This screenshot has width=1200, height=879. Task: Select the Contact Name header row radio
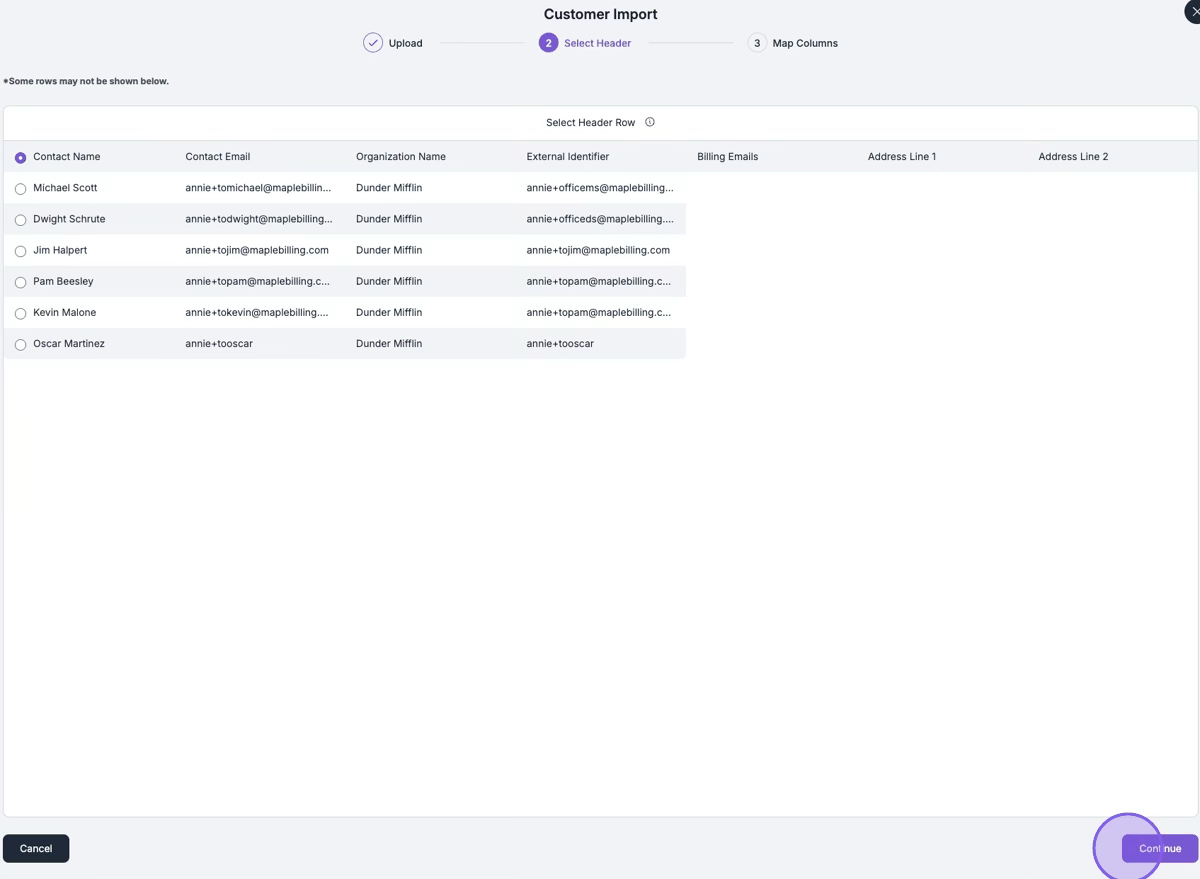tap(20, 158)
